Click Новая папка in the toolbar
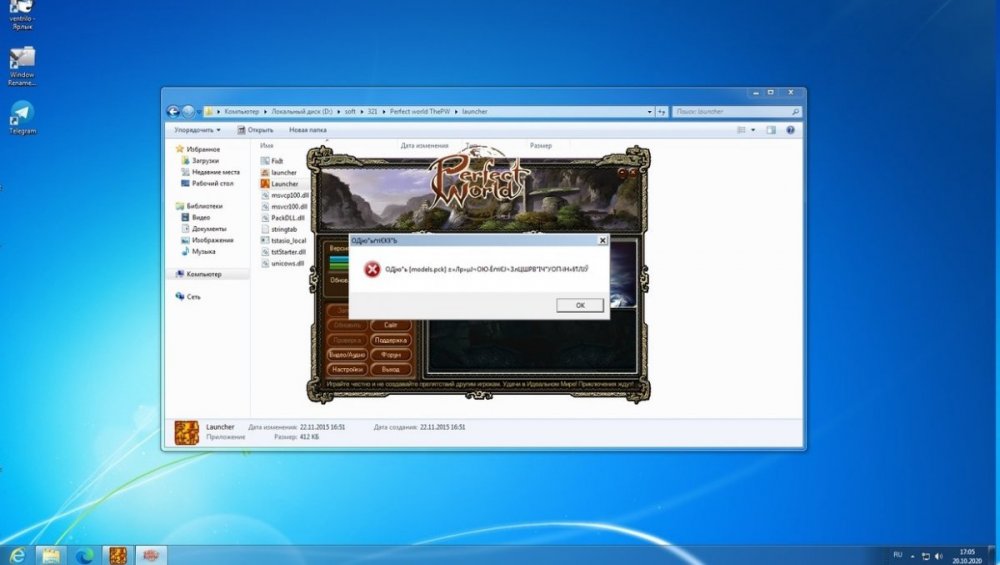 coord(307,130)
